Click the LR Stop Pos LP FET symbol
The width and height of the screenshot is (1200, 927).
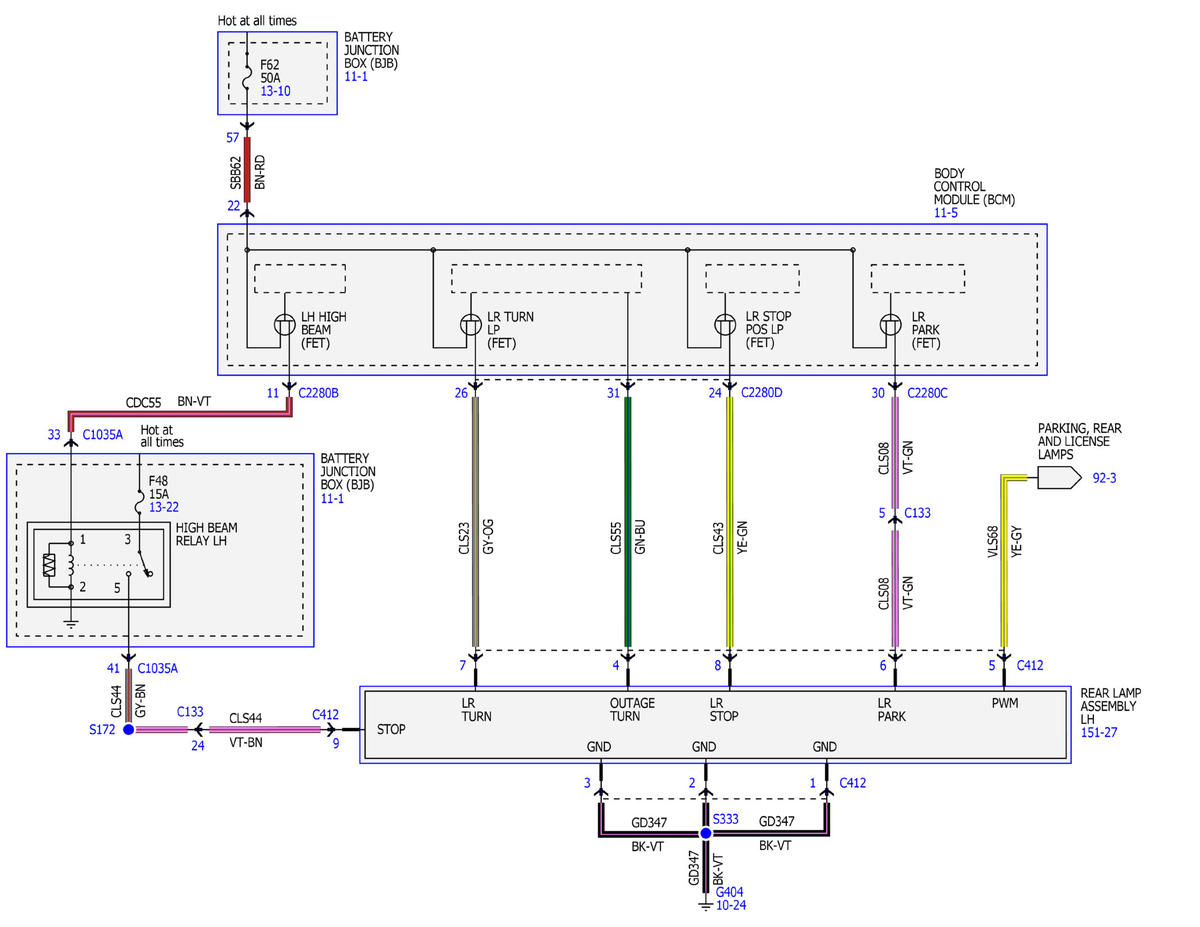[x=727, y=325]
